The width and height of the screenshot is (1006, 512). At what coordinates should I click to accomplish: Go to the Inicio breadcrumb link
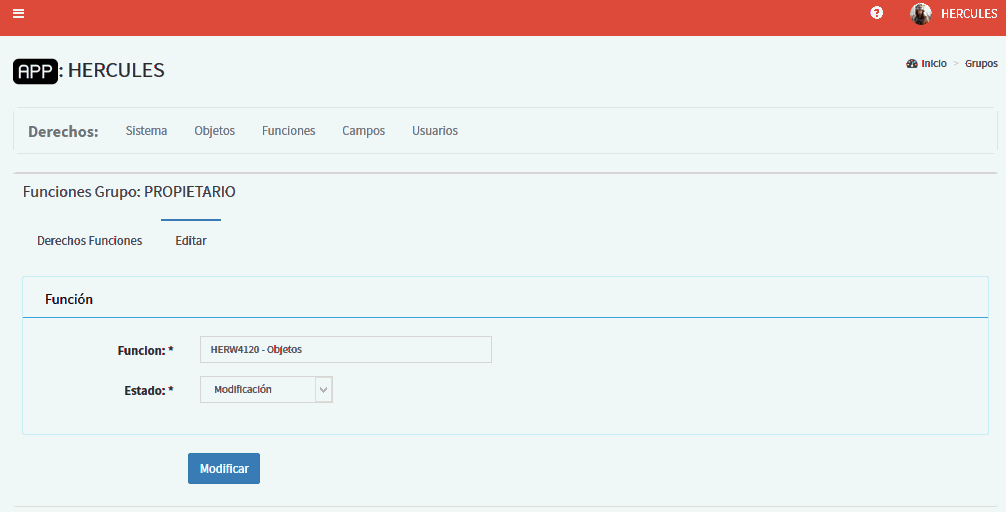tap(934, 64)
